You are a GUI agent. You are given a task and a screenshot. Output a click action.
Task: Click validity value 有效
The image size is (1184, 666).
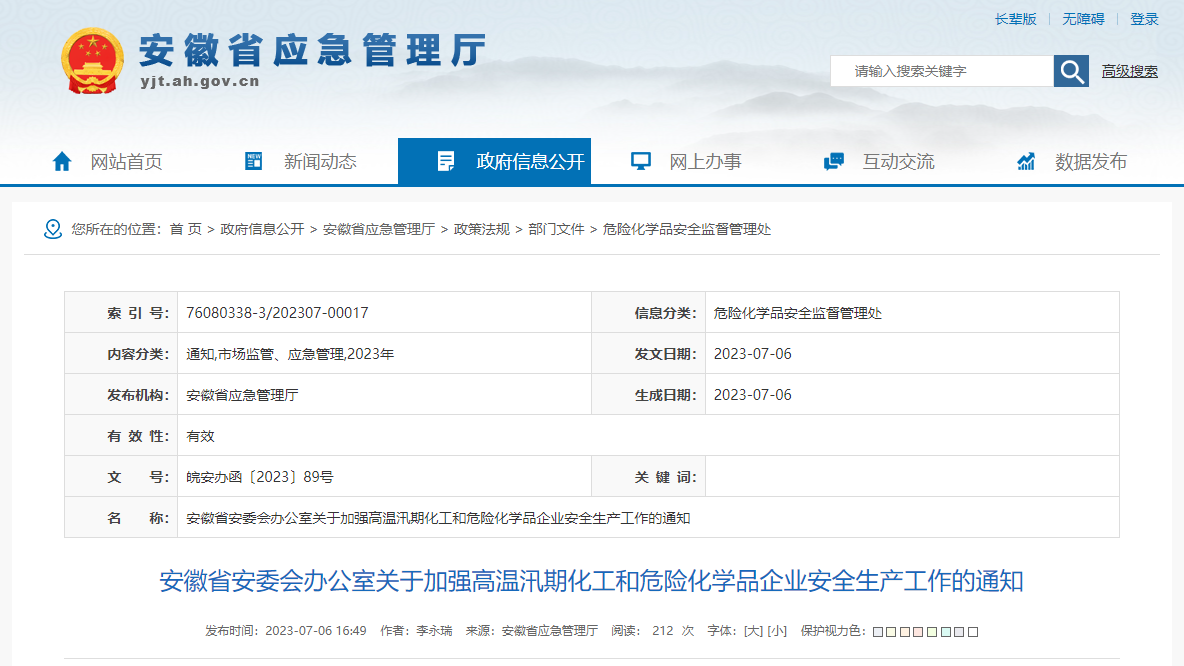[x=200, y=436]
